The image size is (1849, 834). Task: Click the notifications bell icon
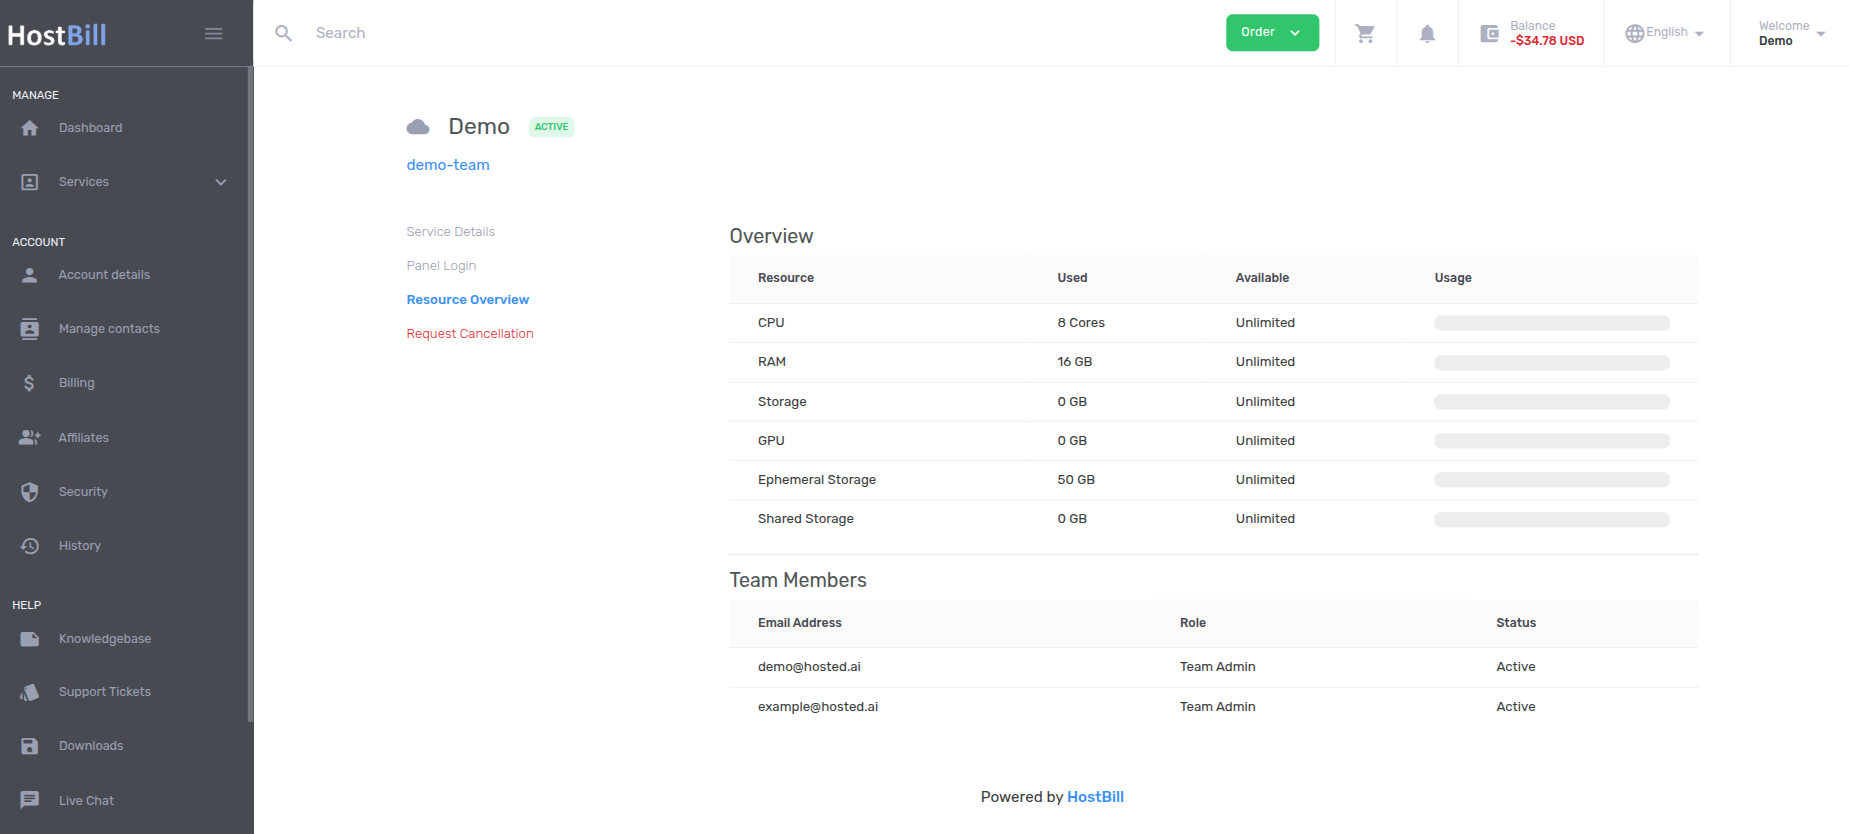tap(1427, 34)
